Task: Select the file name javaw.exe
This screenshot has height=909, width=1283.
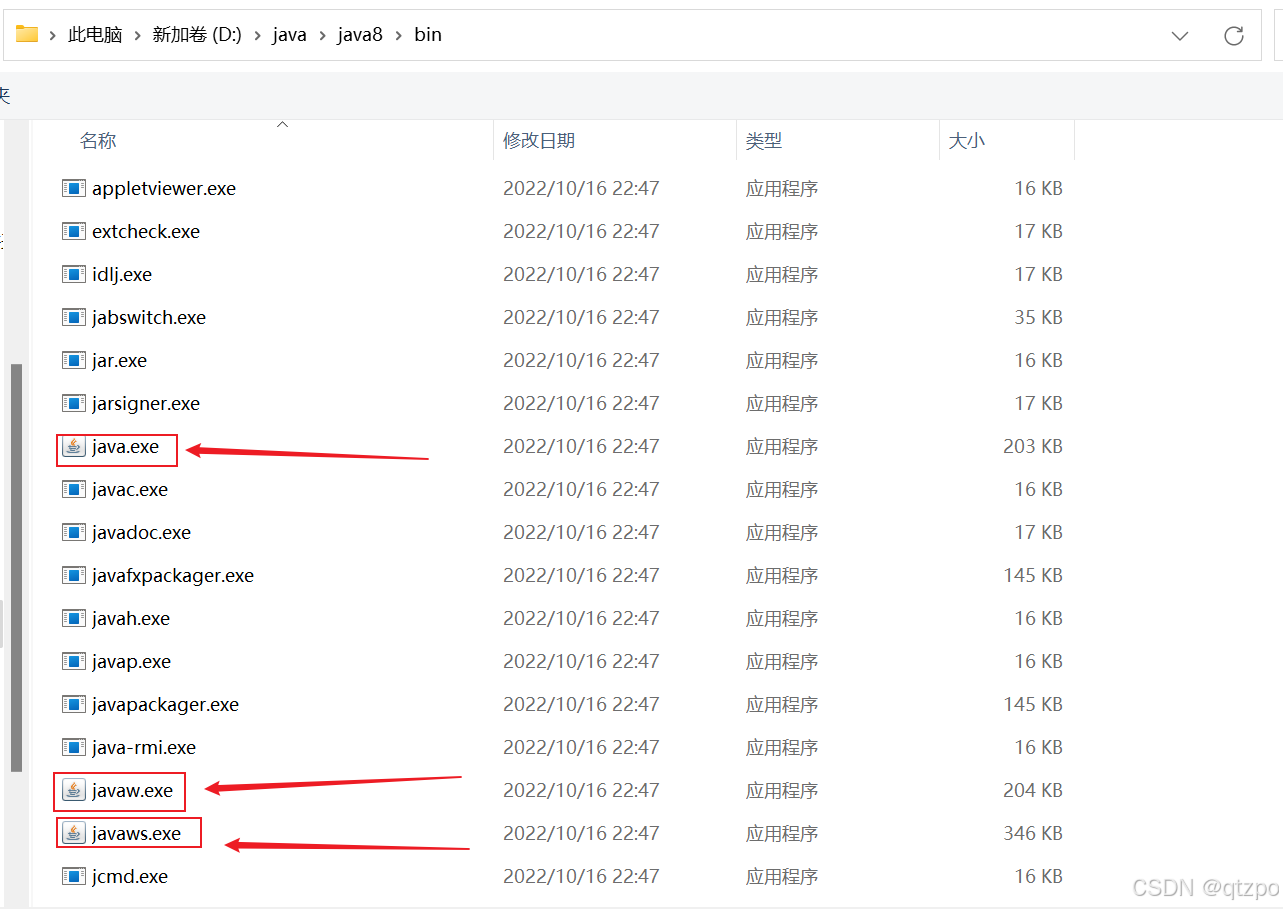Action: [132, 790]
